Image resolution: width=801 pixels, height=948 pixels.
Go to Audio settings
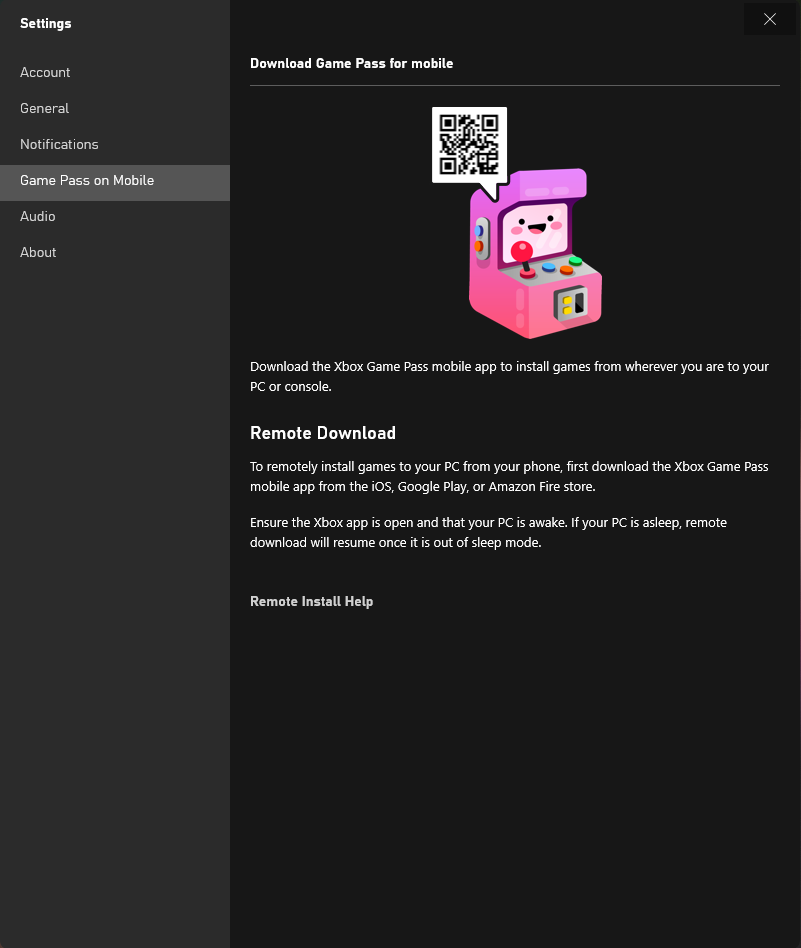coord(115,216)
